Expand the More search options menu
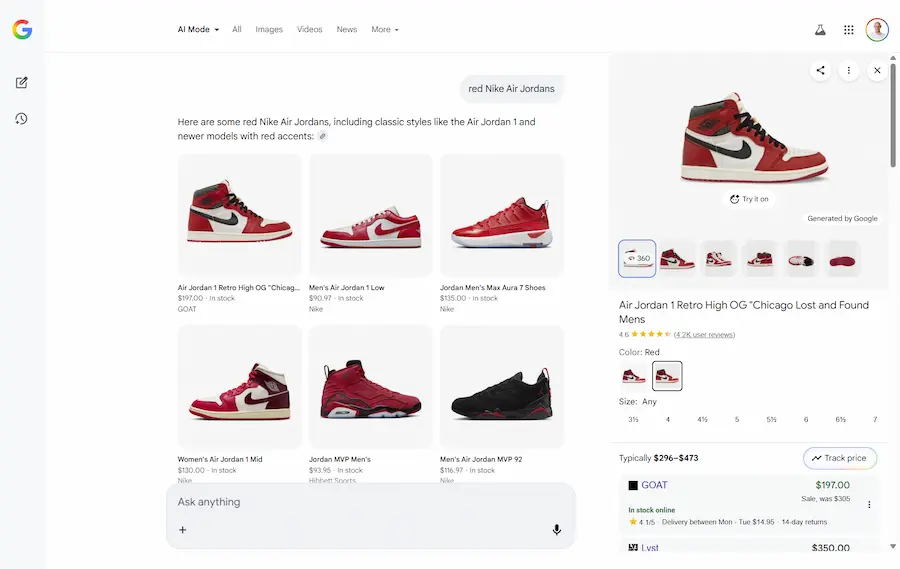Image resolution: width=900 pixels, height=569 pixels. (384, 30)
